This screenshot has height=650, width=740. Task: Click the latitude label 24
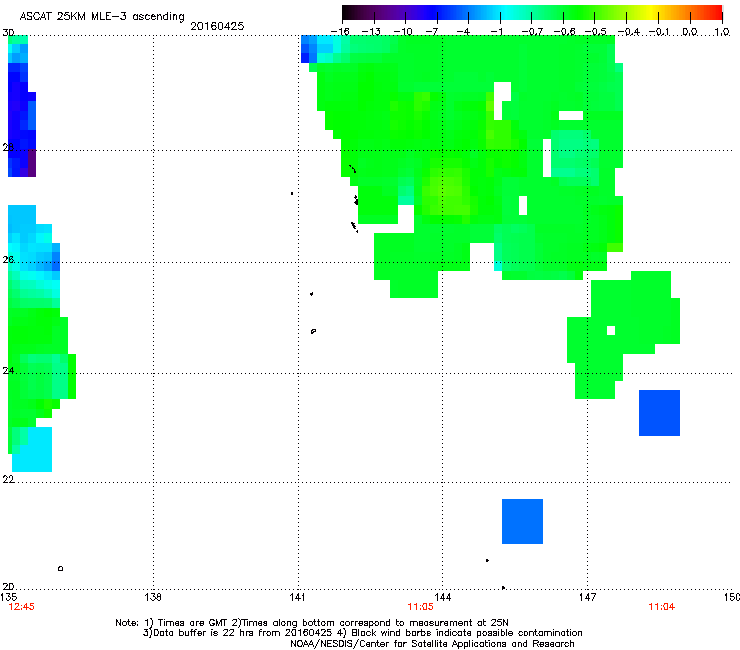coord(8,371)
